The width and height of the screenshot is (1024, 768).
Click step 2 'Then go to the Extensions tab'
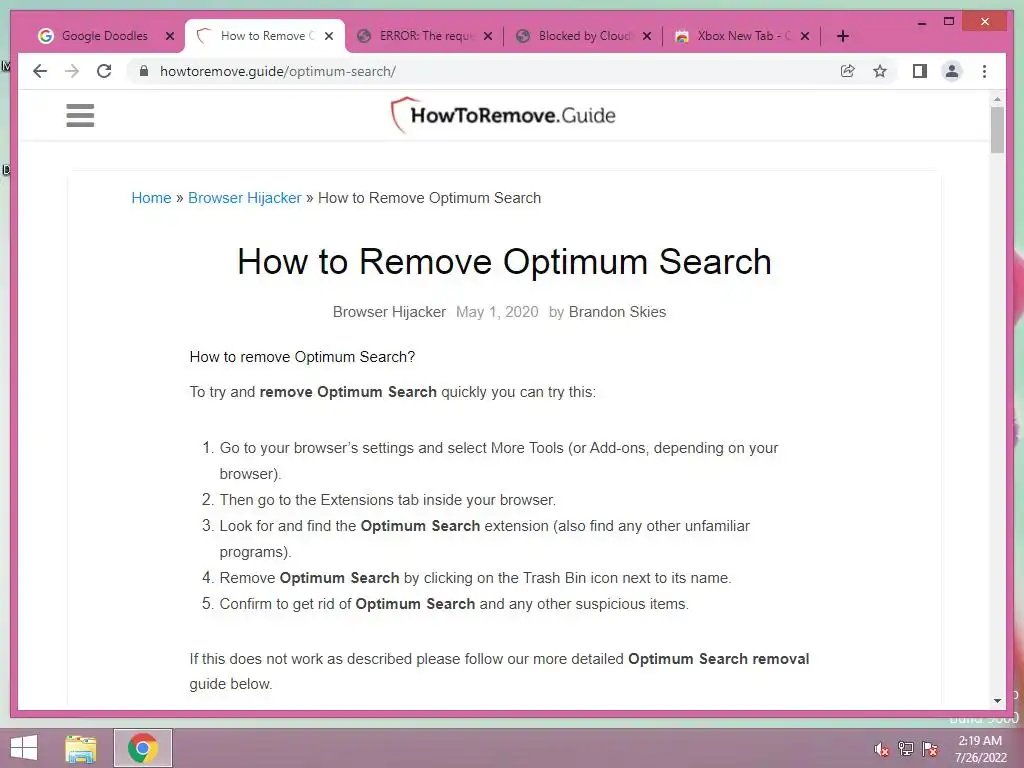[x=387, y=500]
